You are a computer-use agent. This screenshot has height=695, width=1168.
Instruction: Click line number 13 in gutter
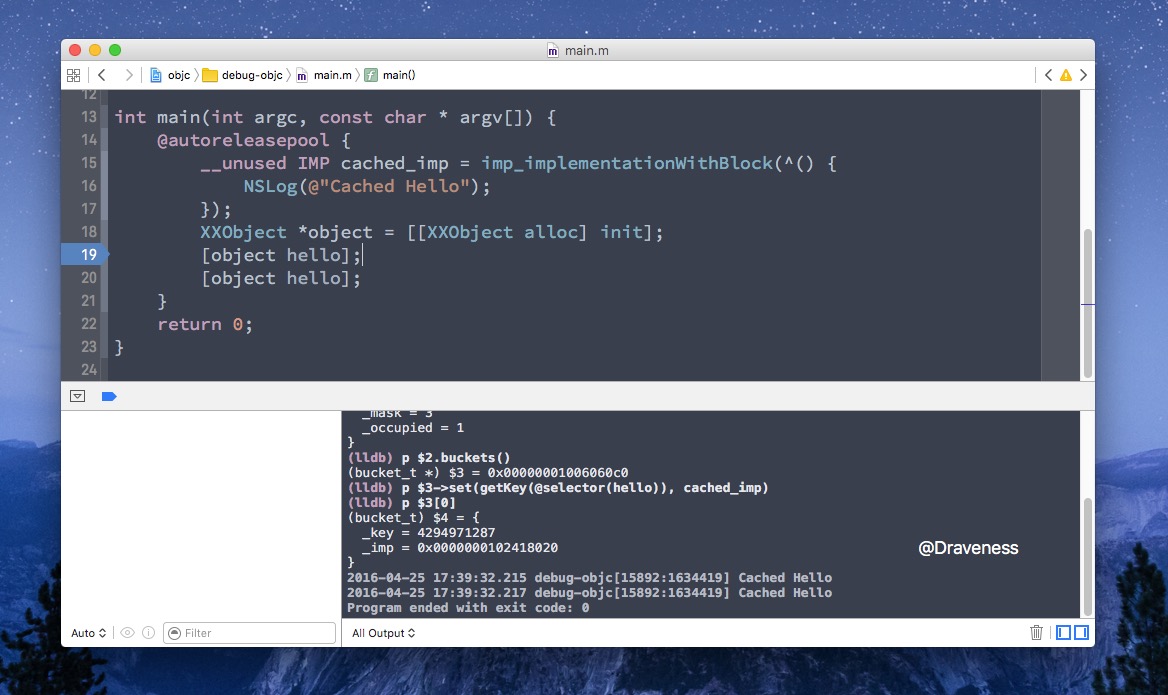tap(89, 117)
